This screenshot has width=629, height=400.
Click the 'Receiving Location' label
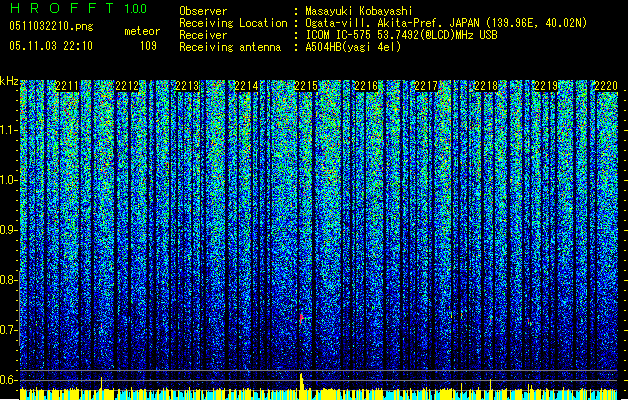[233, 23]
